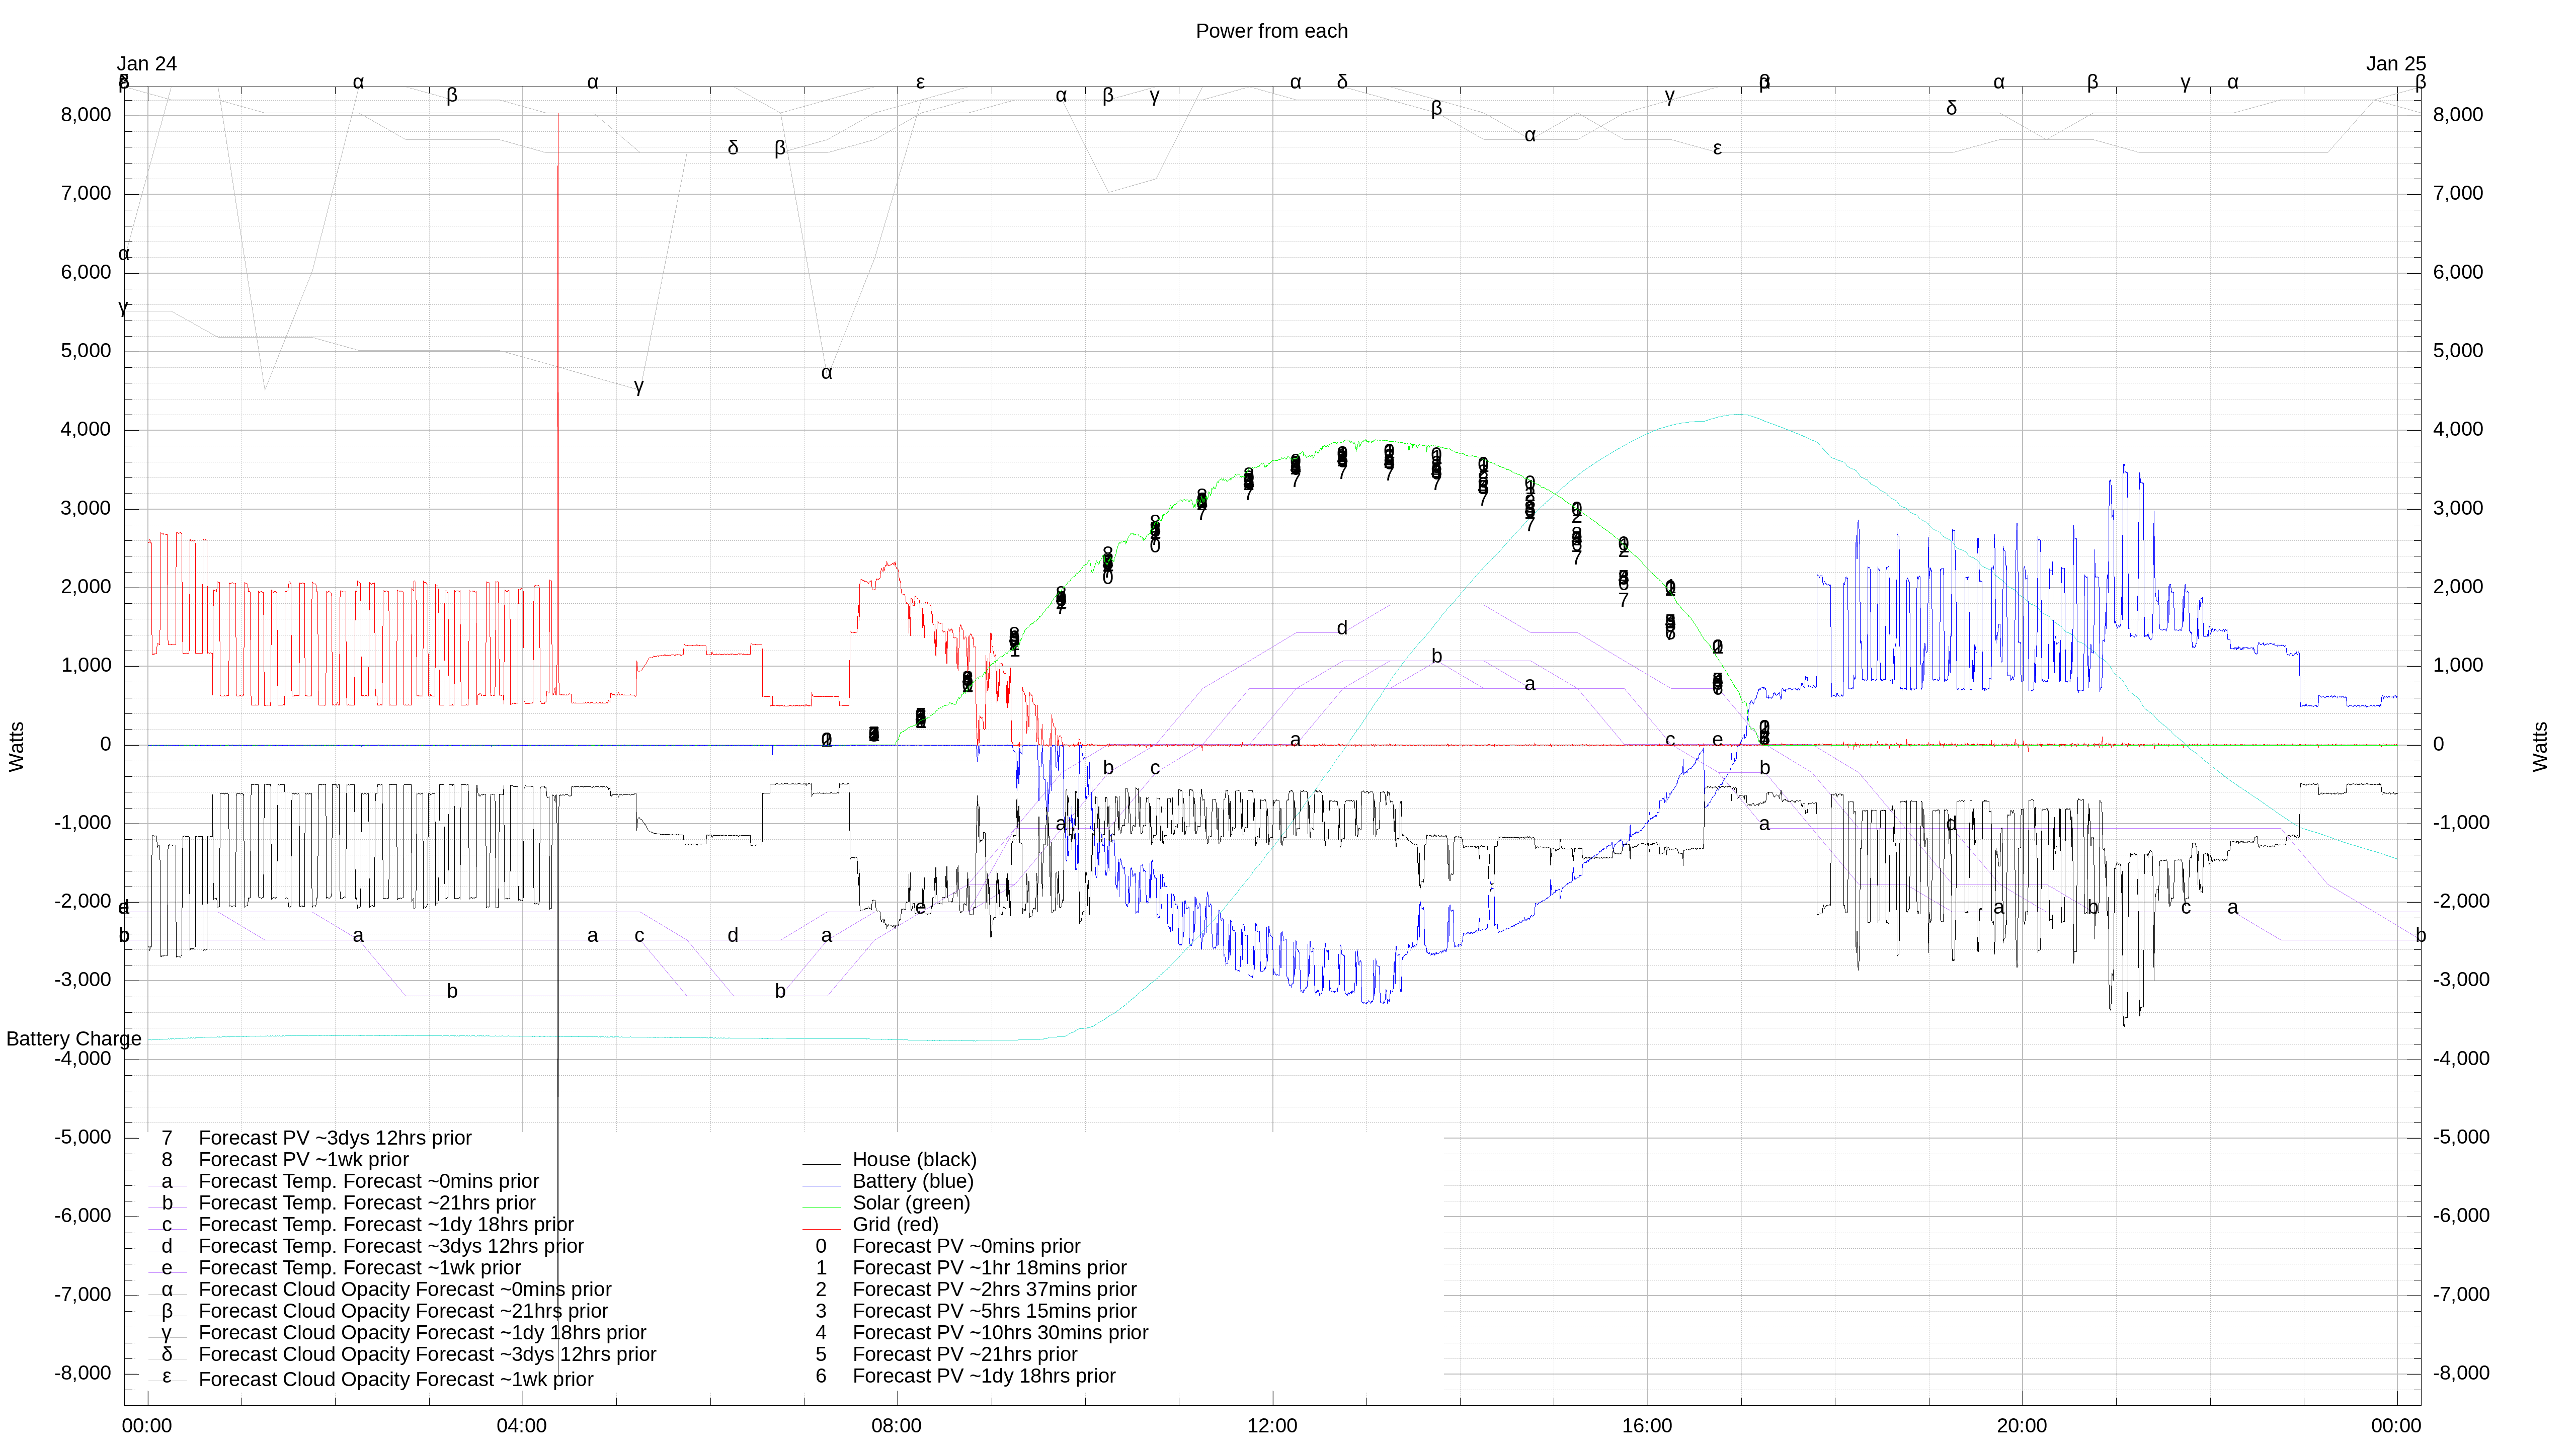The image size is (2576, 1449).
Task: Click the left '0' axis value
Action: point(105,745)
